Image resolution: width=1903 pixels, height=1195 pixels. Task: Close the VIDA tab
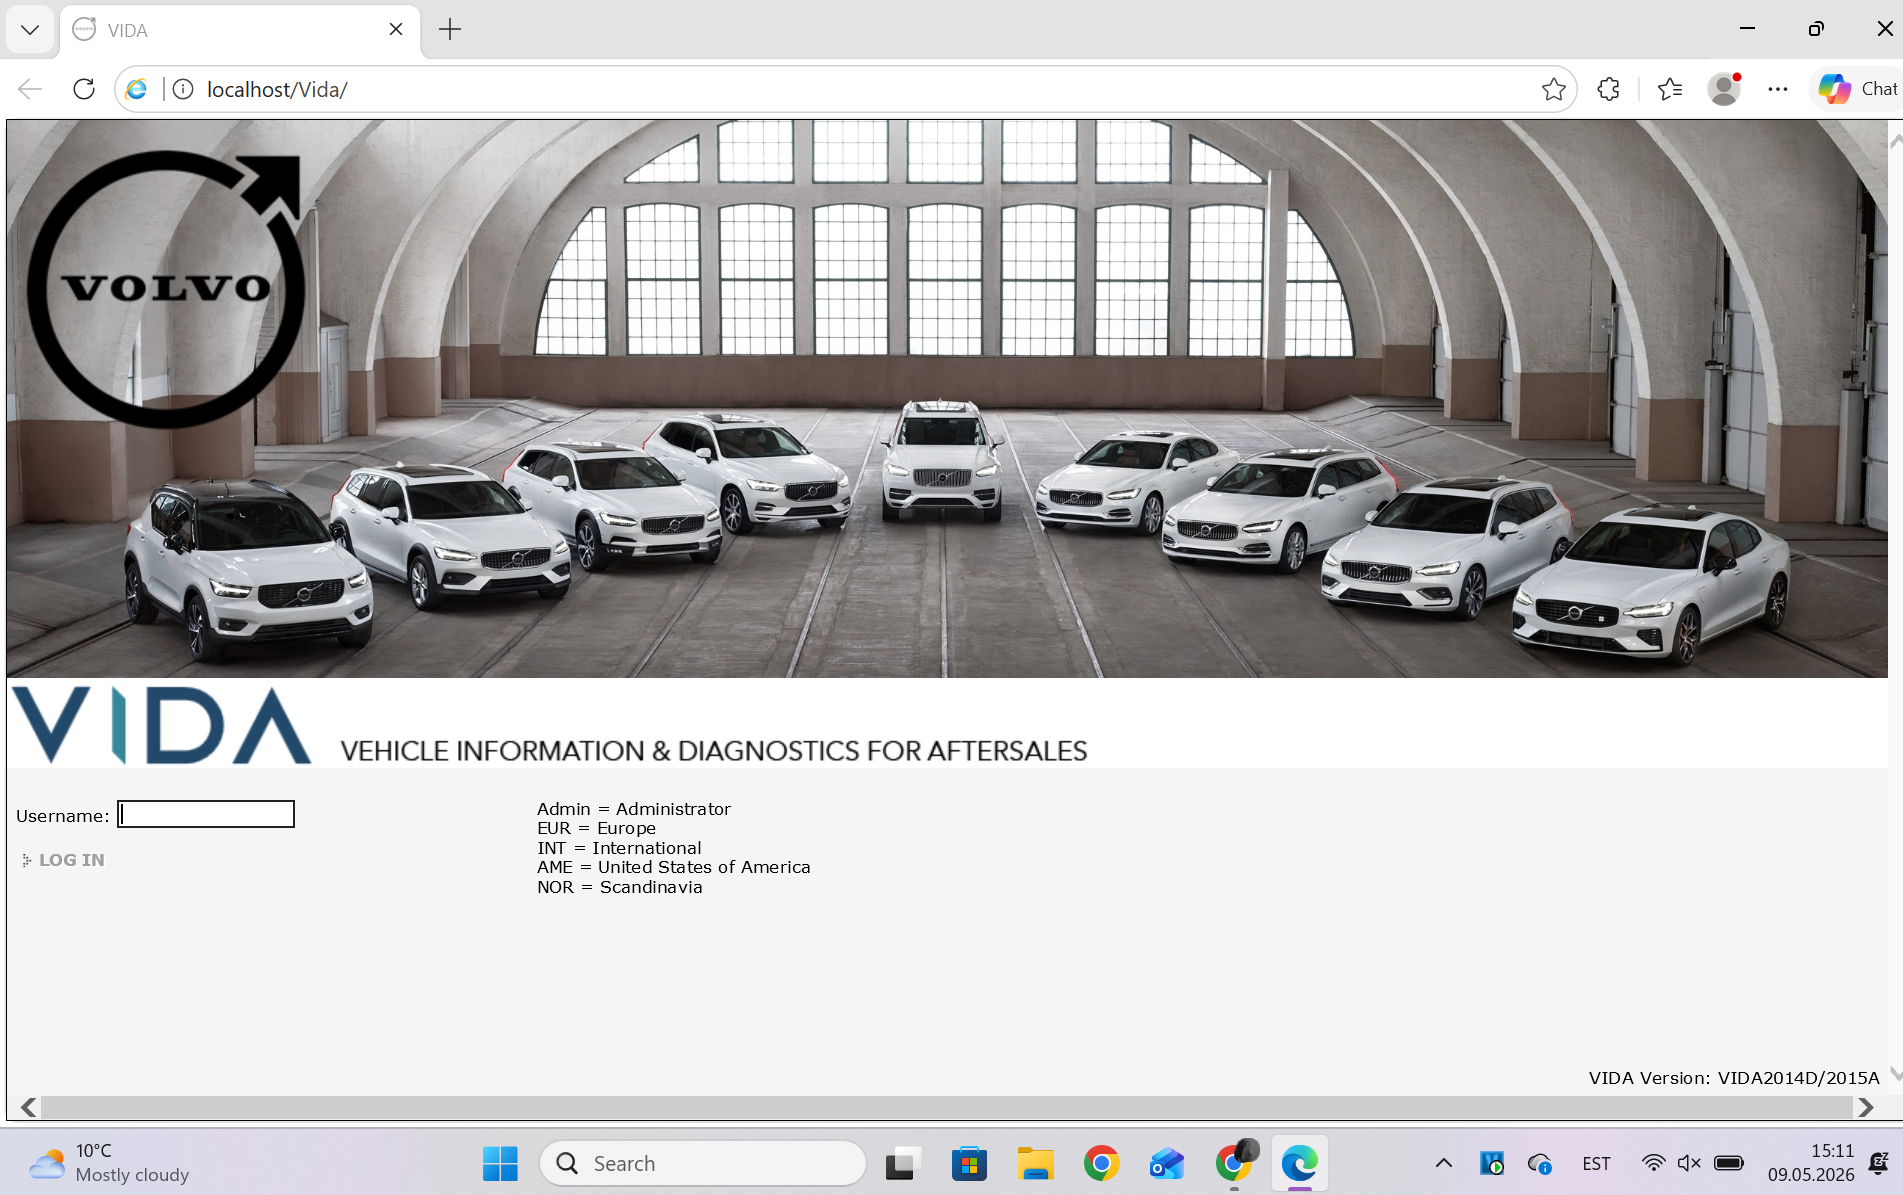[396, 30]
